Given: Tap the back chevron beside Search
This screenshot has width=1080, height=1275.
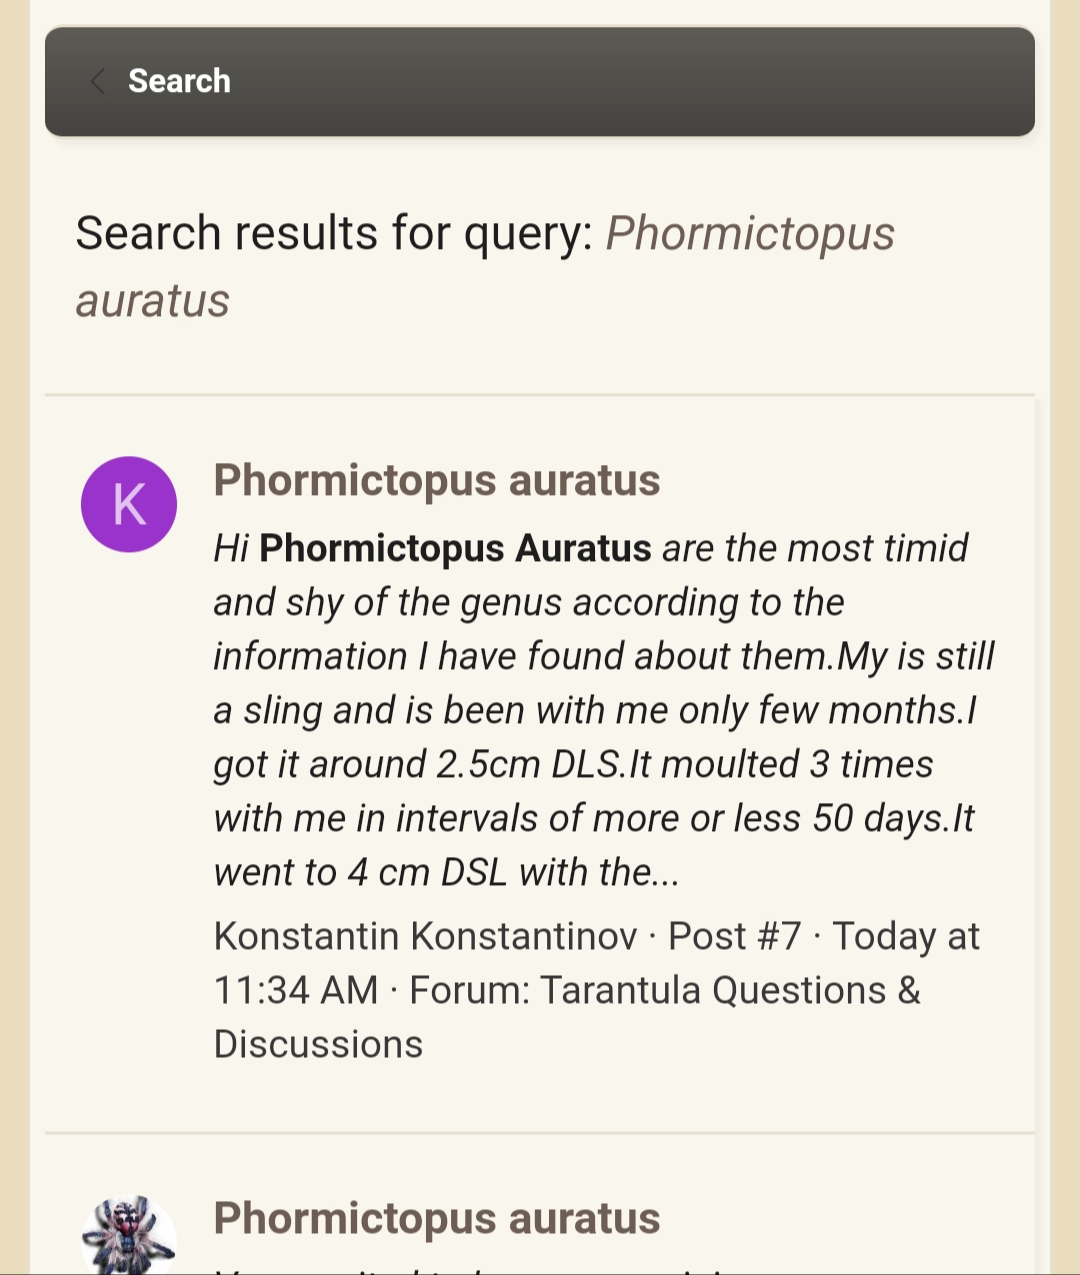Looking at the screenshot, I should pos(97,81).
